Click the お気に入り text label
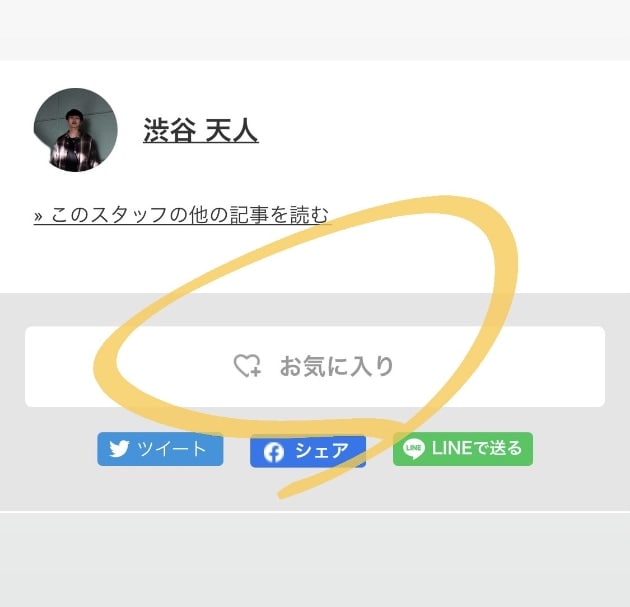The height and width of the screenshot is (607, 630). [x=336, y=366]
